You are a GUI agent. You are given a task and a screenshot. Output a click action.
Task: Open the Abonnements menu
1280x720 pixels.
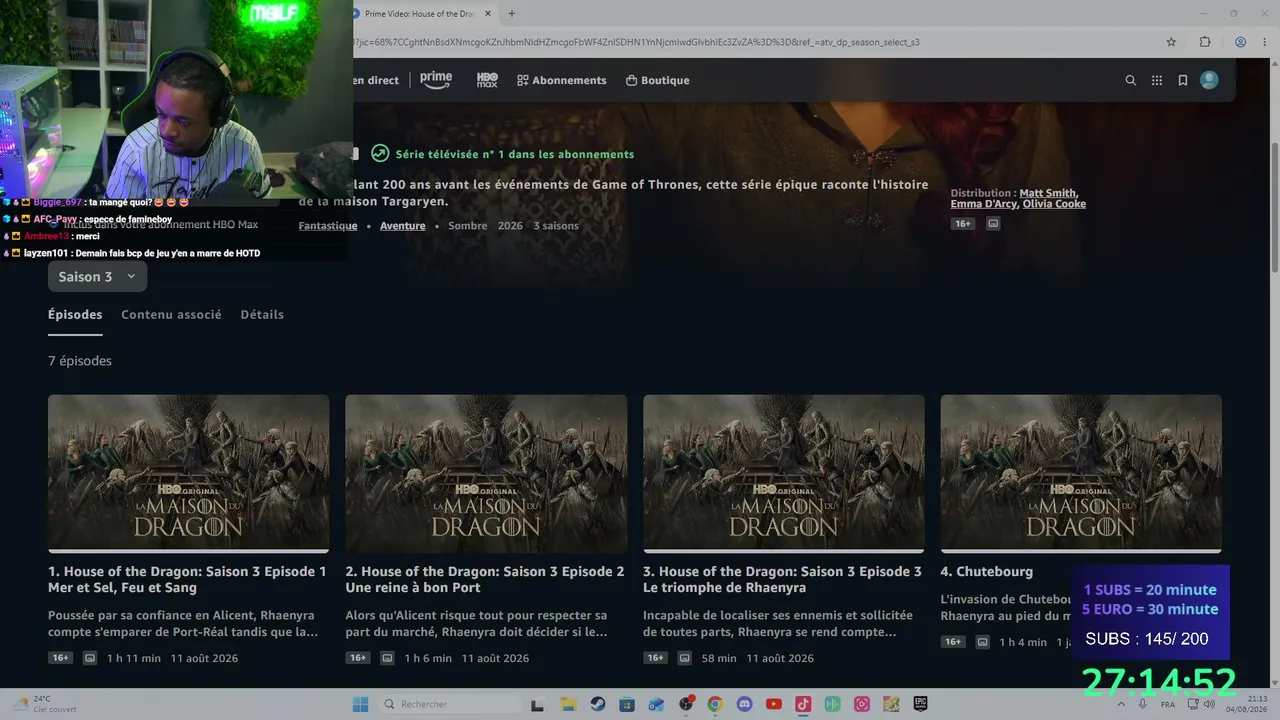coord(562,80)
